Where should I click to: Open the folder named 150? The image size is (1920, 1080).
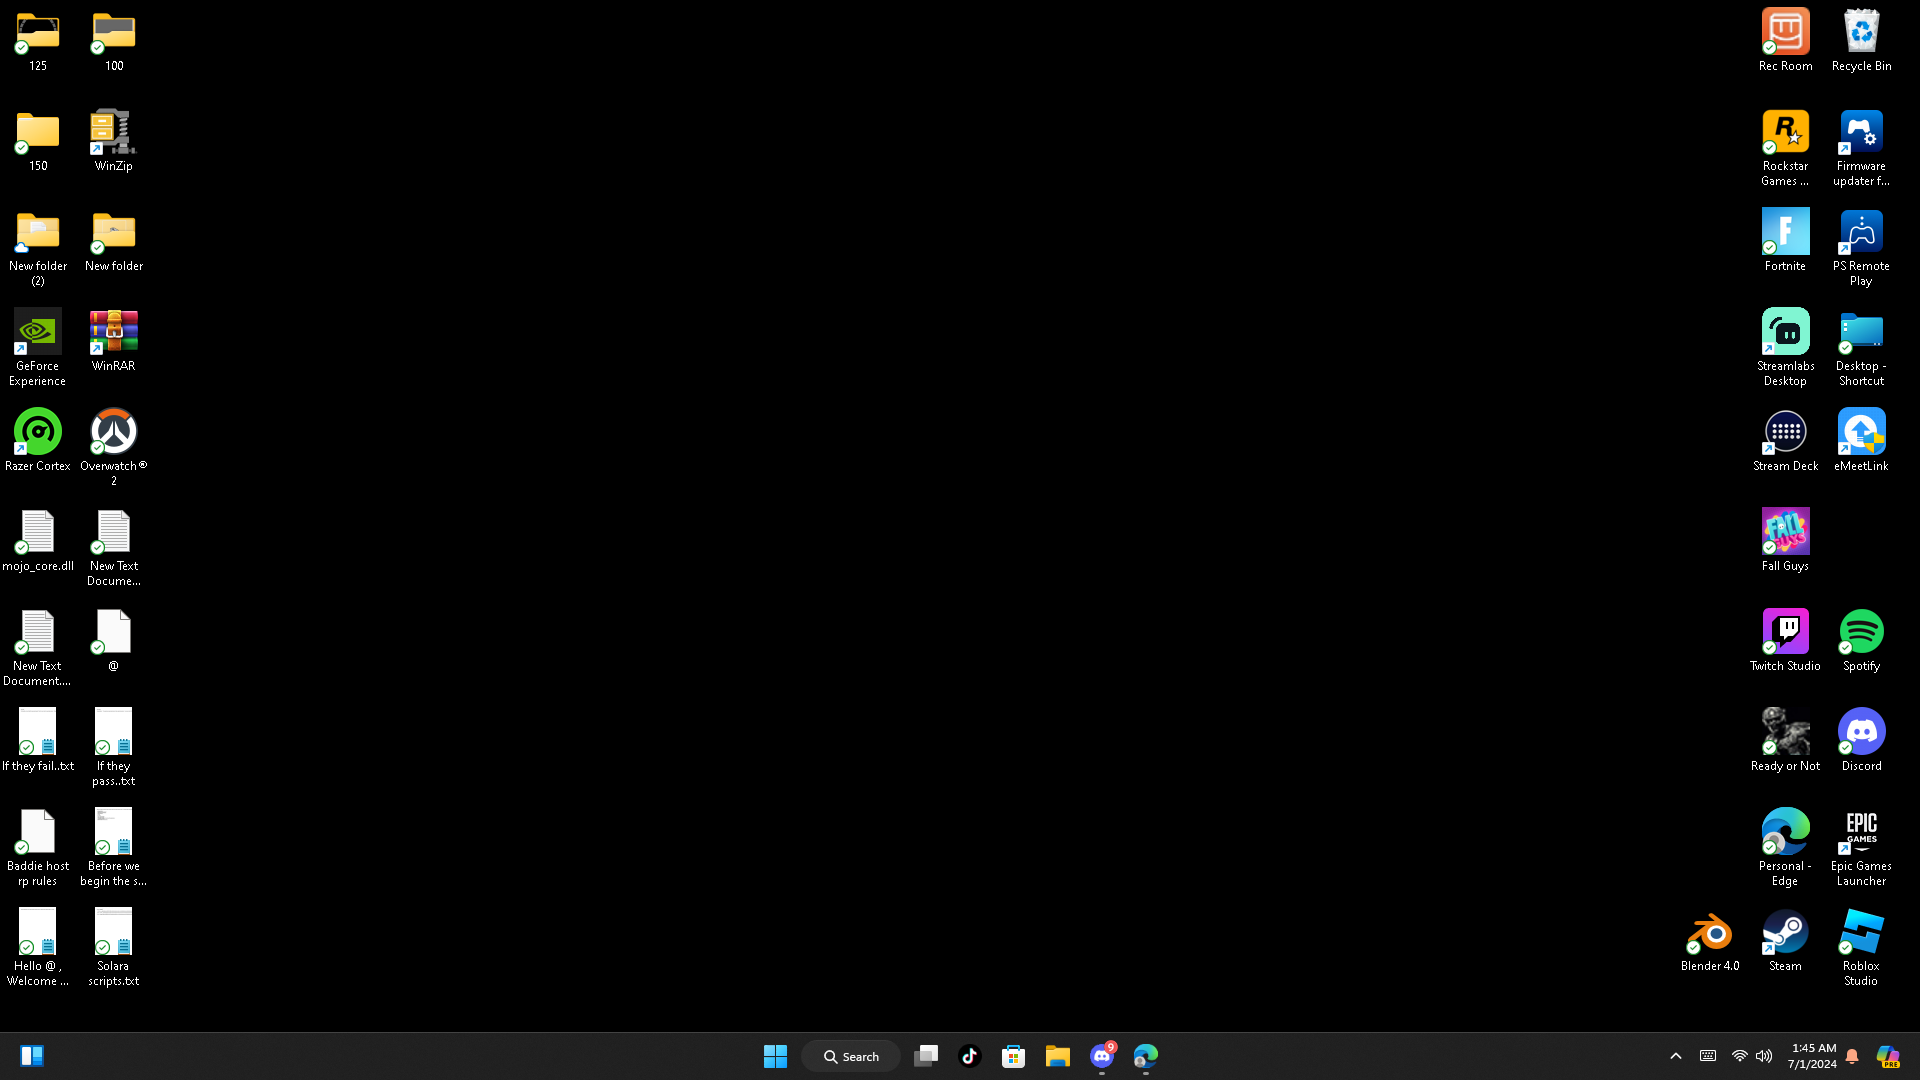[37, 140]
